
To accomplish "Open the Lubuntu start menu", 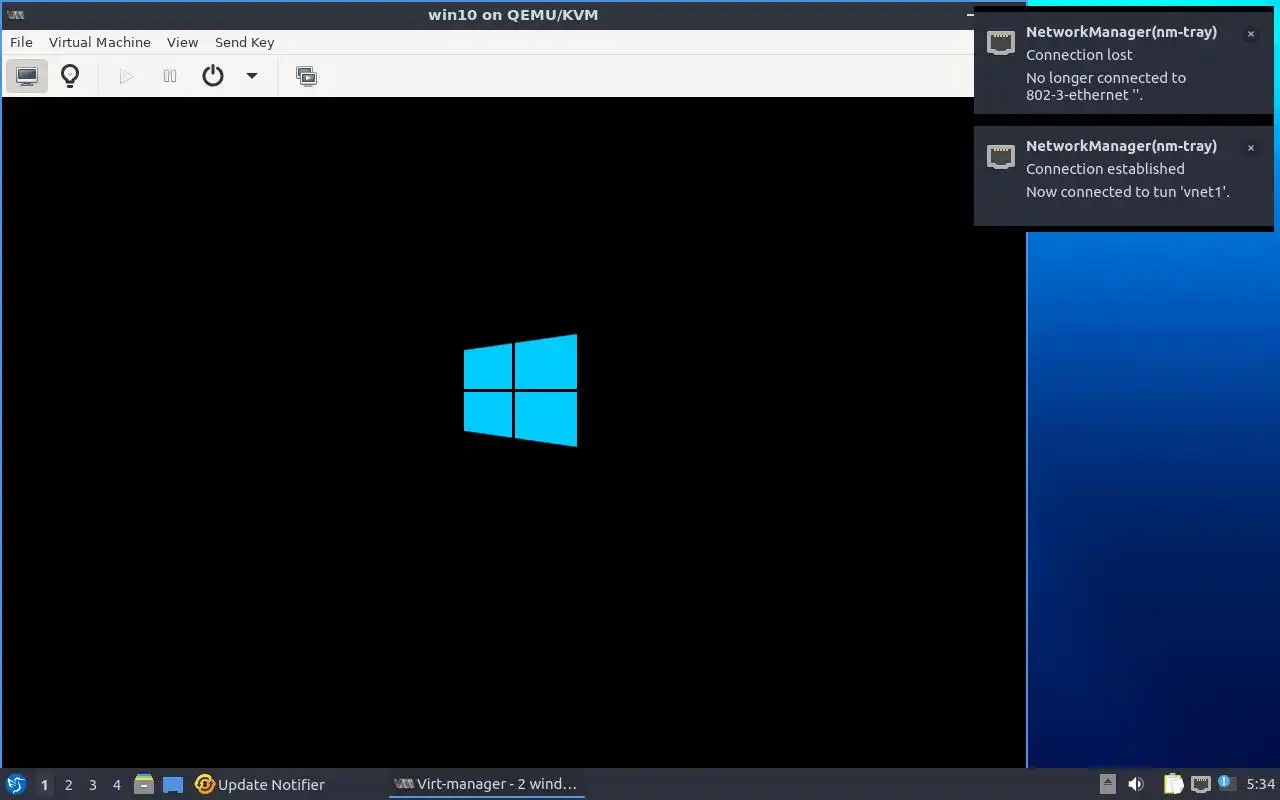I will (16, 784).
